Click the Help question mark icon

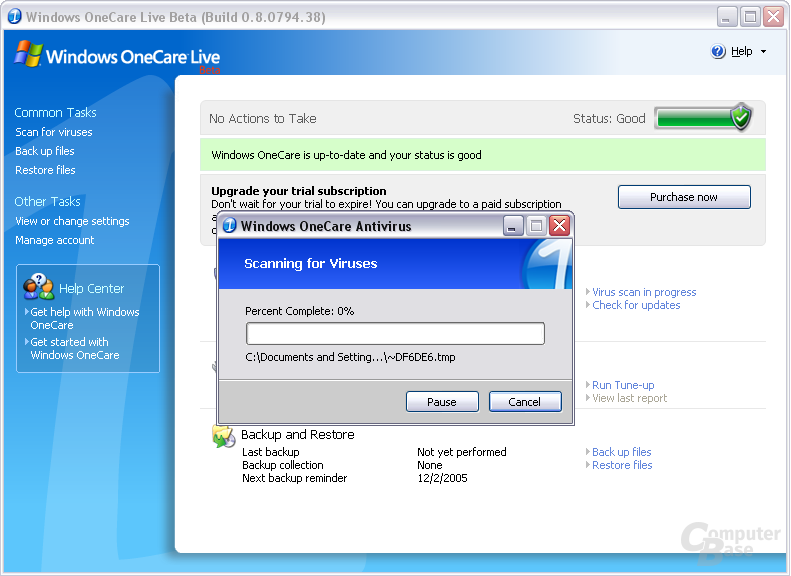718,51
